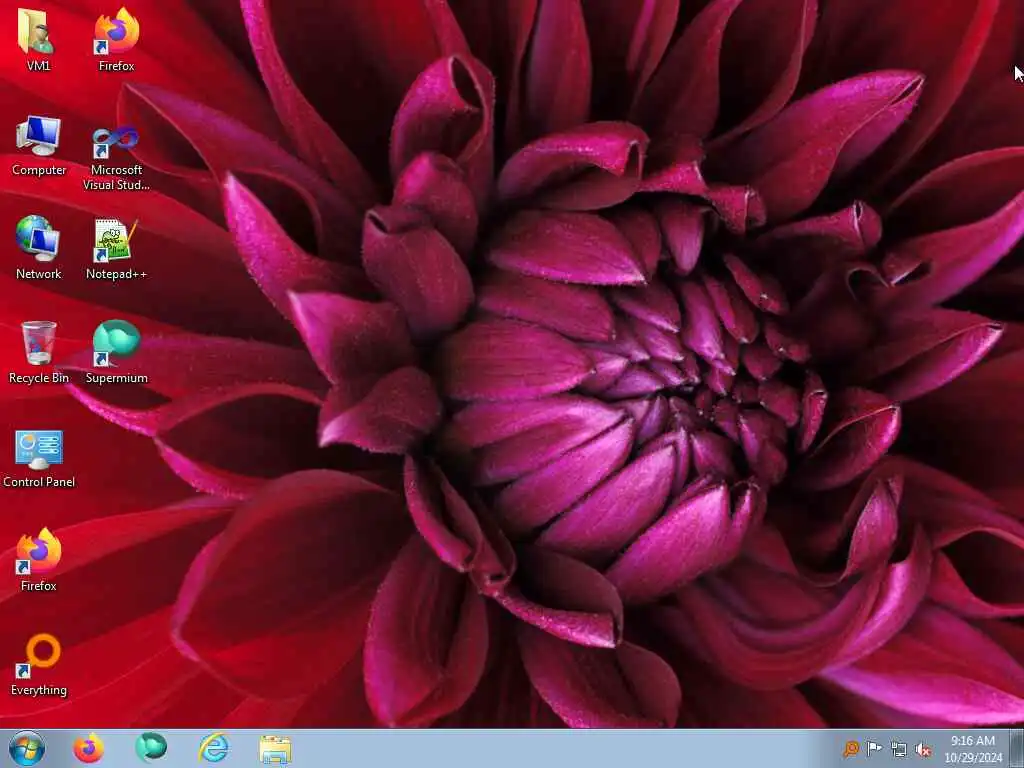
Task: Select the Supermium desktop shortcut
Action: pyautogui.click(x=116, y=352)
